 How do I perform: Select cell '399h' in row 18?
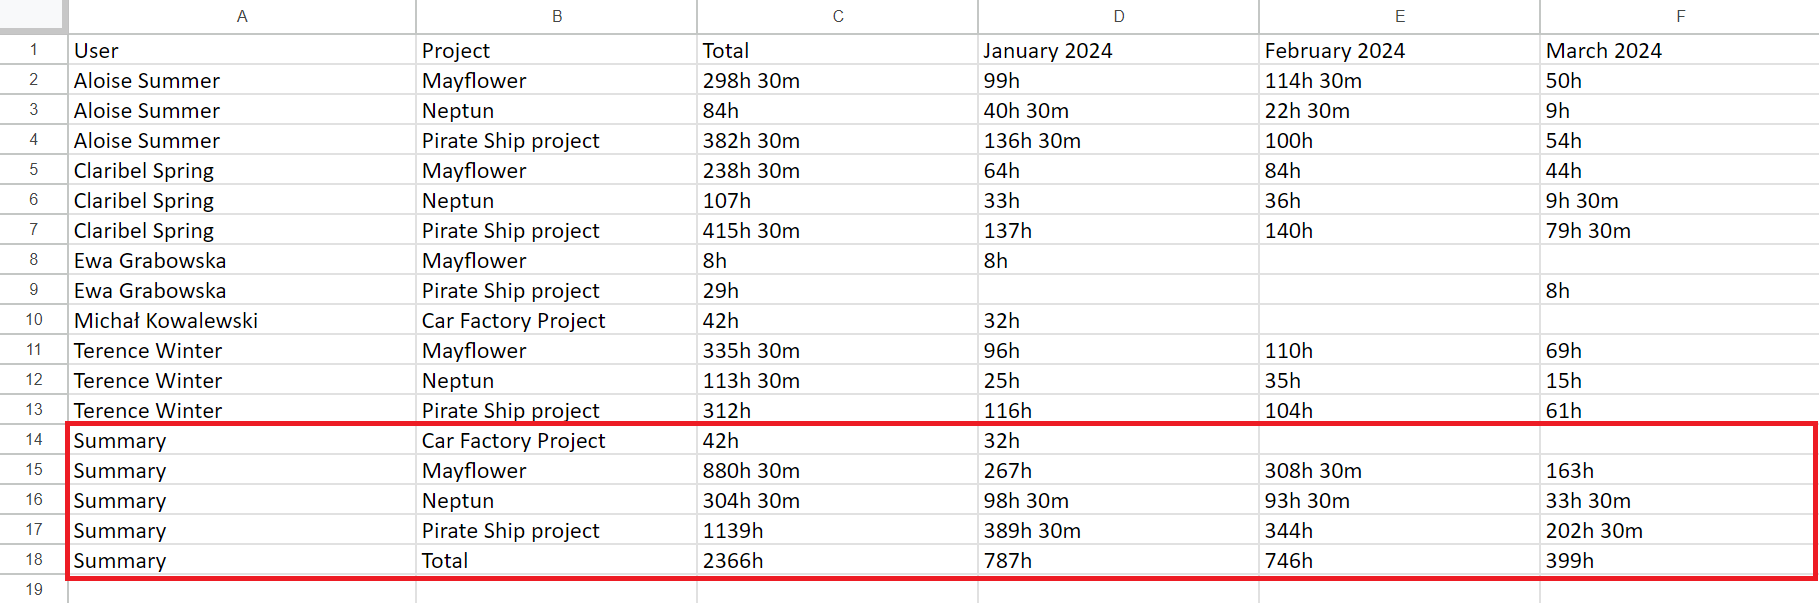tap(1680, 560)
